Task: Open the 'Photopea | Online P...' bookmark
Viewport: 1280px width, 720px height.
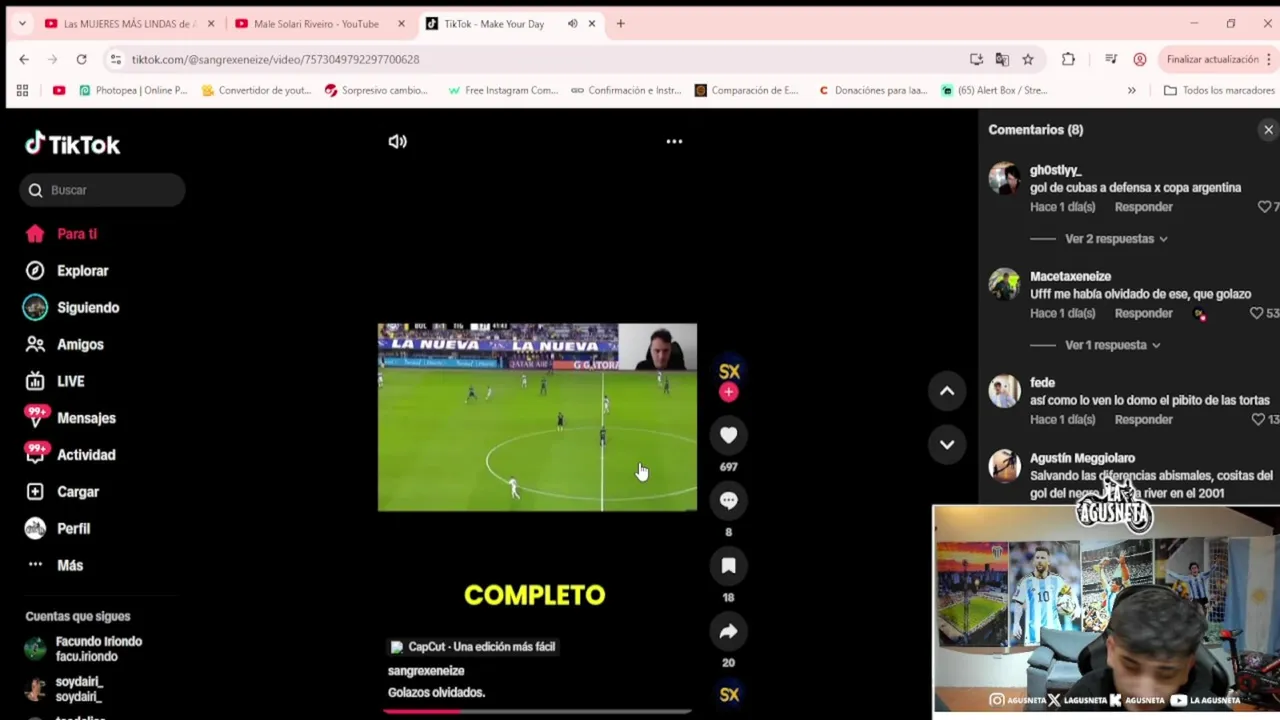Action: (x=133, y=90)
